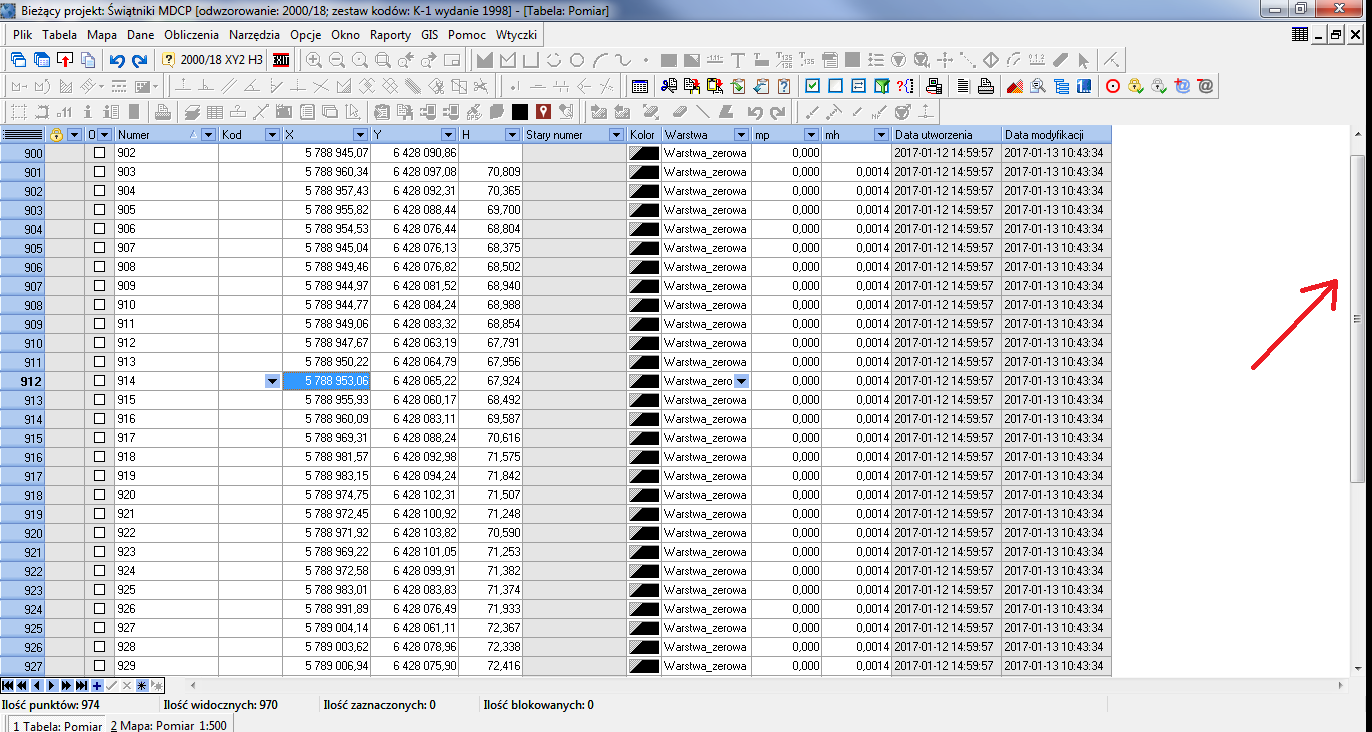Click the black square icon in third toolbar
1372x732 pixels.
tap(519, 111)
